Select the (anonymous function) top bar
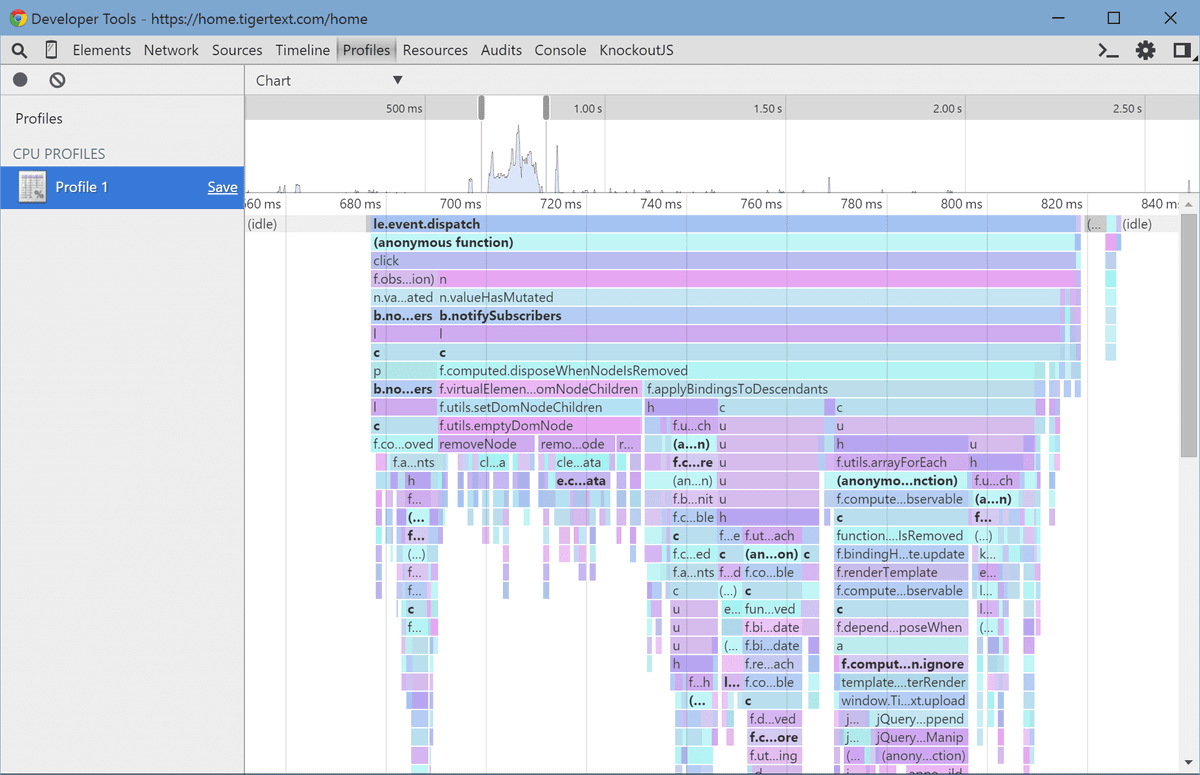Screen dimensions: 1200x775 723,242
